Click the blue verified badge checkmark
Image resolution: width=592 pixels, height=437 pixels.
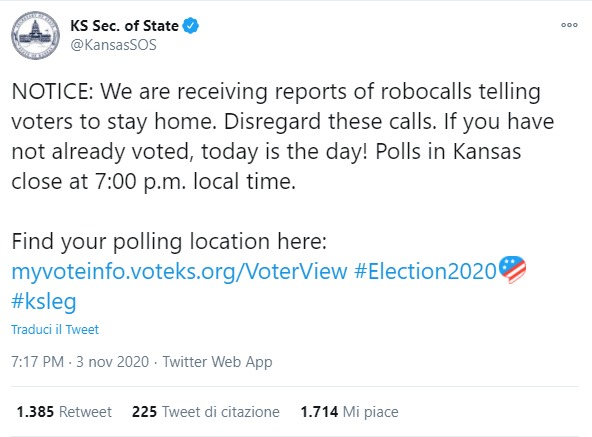191,26
